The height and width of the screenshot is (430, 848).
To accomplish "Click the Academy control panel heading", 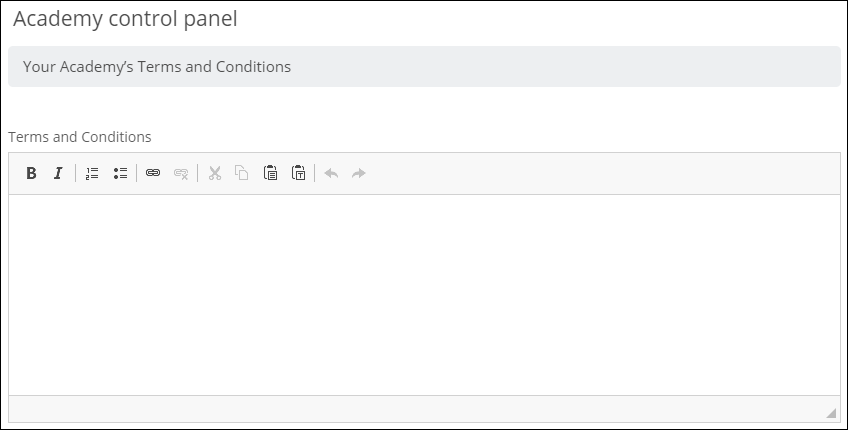I will [125, 19].
